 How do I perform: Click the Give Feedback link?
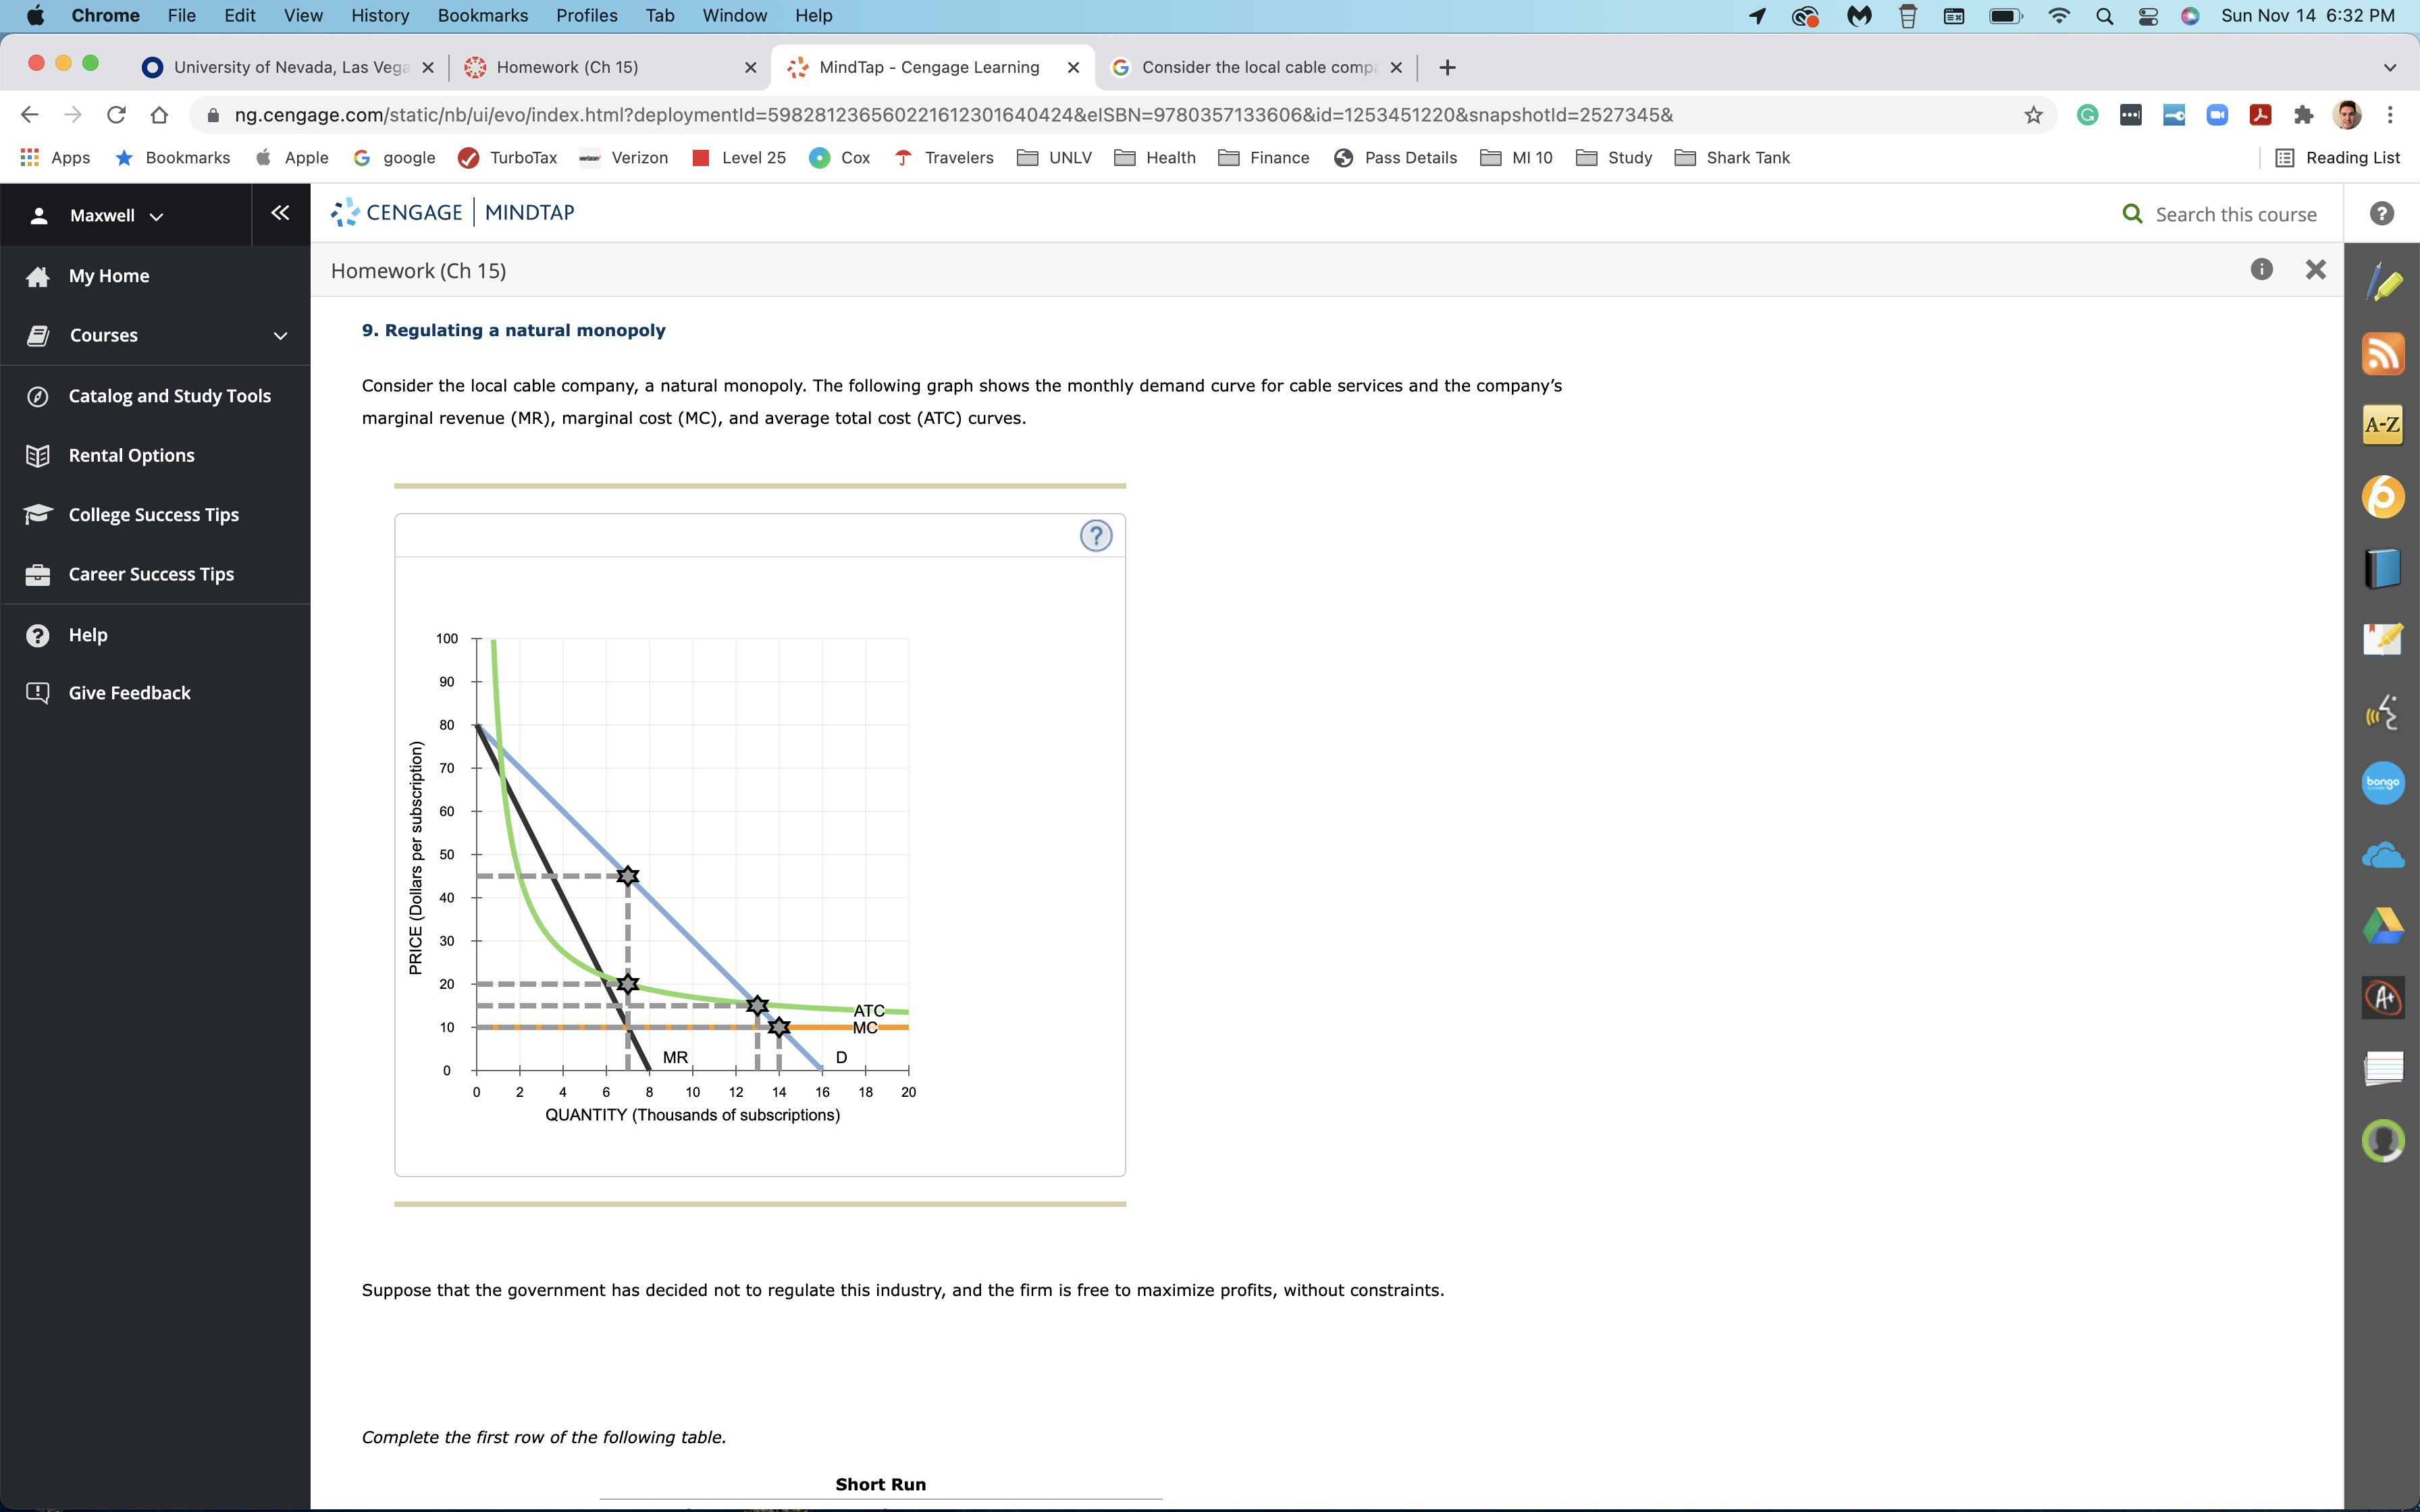(128, 692)
